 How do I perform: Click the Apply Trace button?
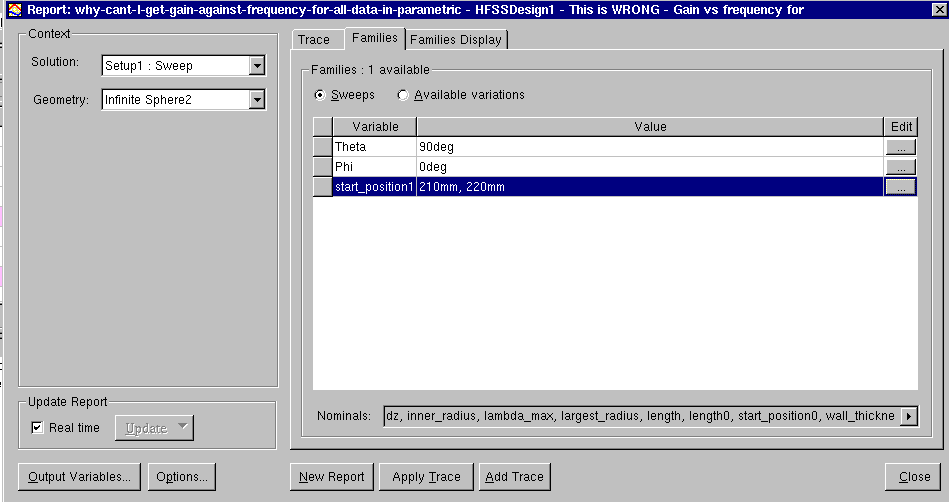(426, 477)
